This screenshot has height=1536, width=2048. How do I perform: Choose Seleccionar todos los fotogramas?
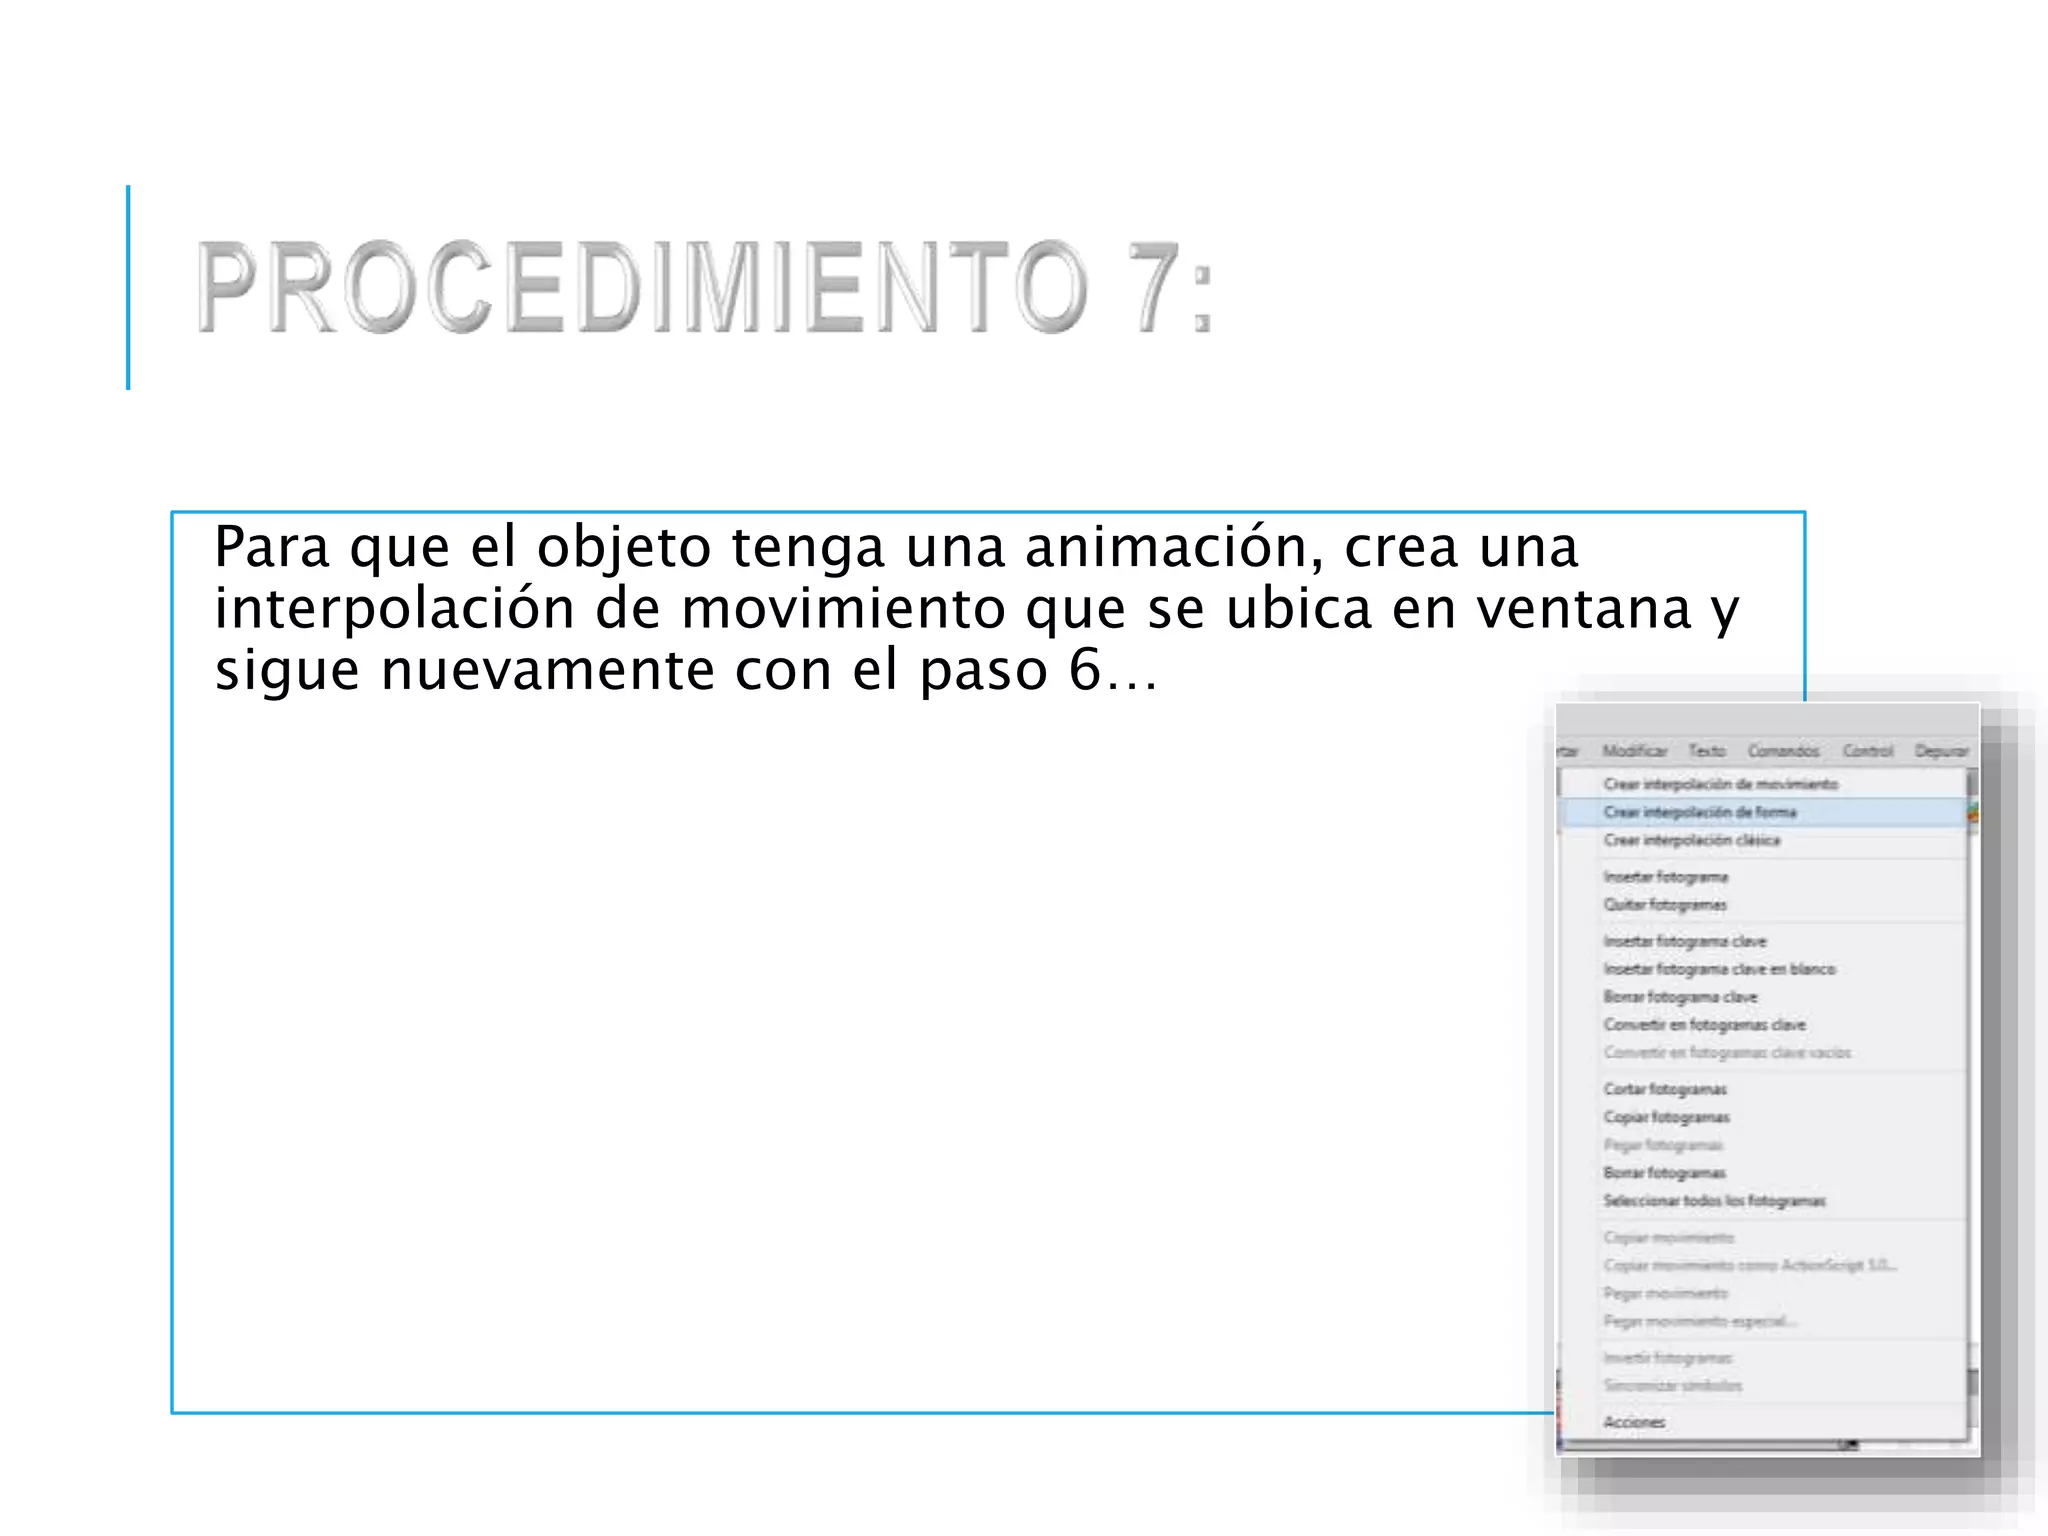pyautogui.click(x=1763, y=1201)
